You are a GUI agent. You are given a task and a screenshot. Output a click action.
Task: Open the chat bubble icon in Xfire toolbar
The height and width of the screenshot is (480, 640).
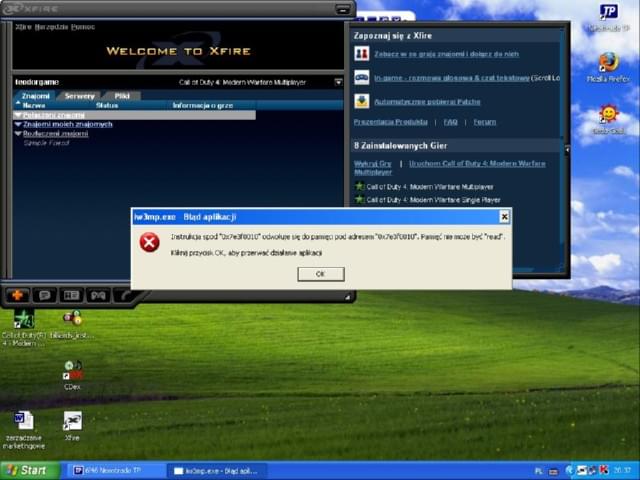44,295
